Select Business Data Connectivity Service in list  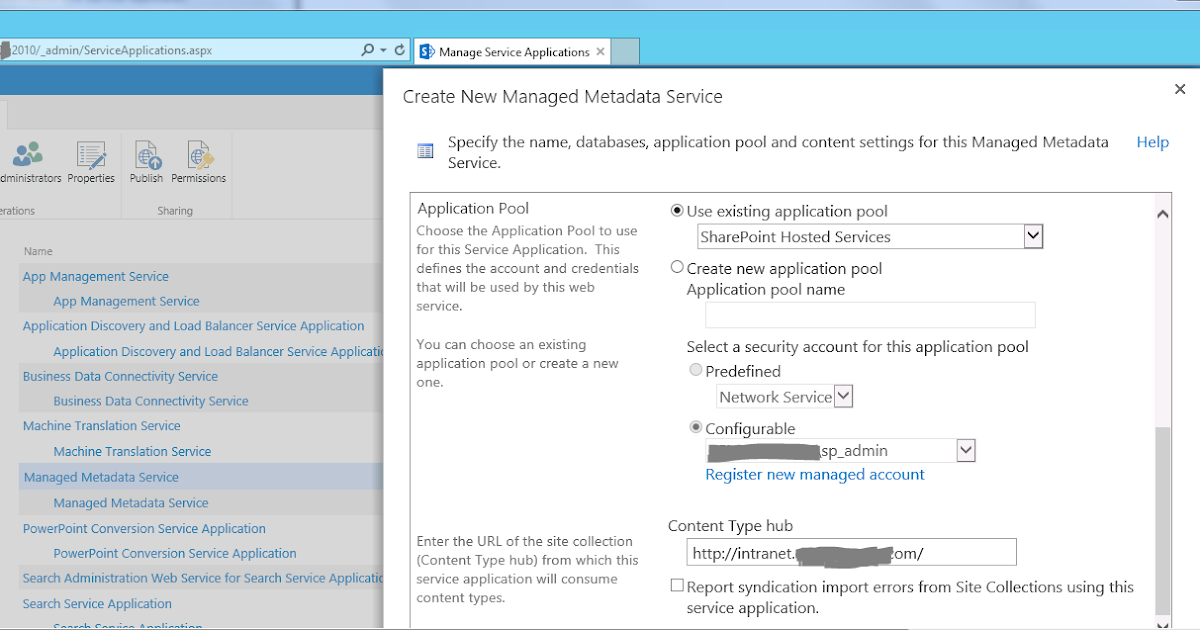[x=120, y=376]
